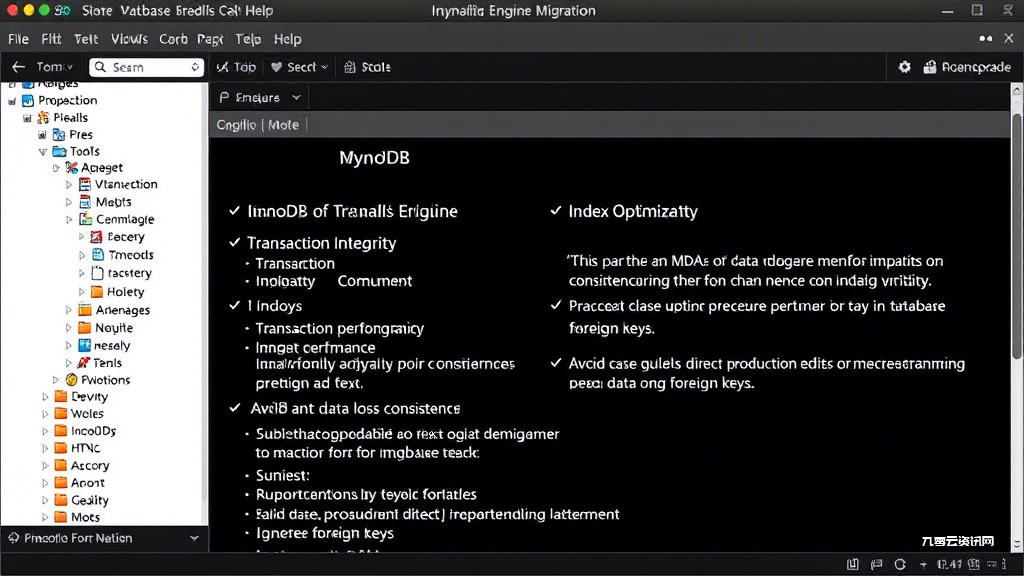Click the Cenmlagie item icon
The height and width of the screenshot is (576, 1024).
coord(86,219)
